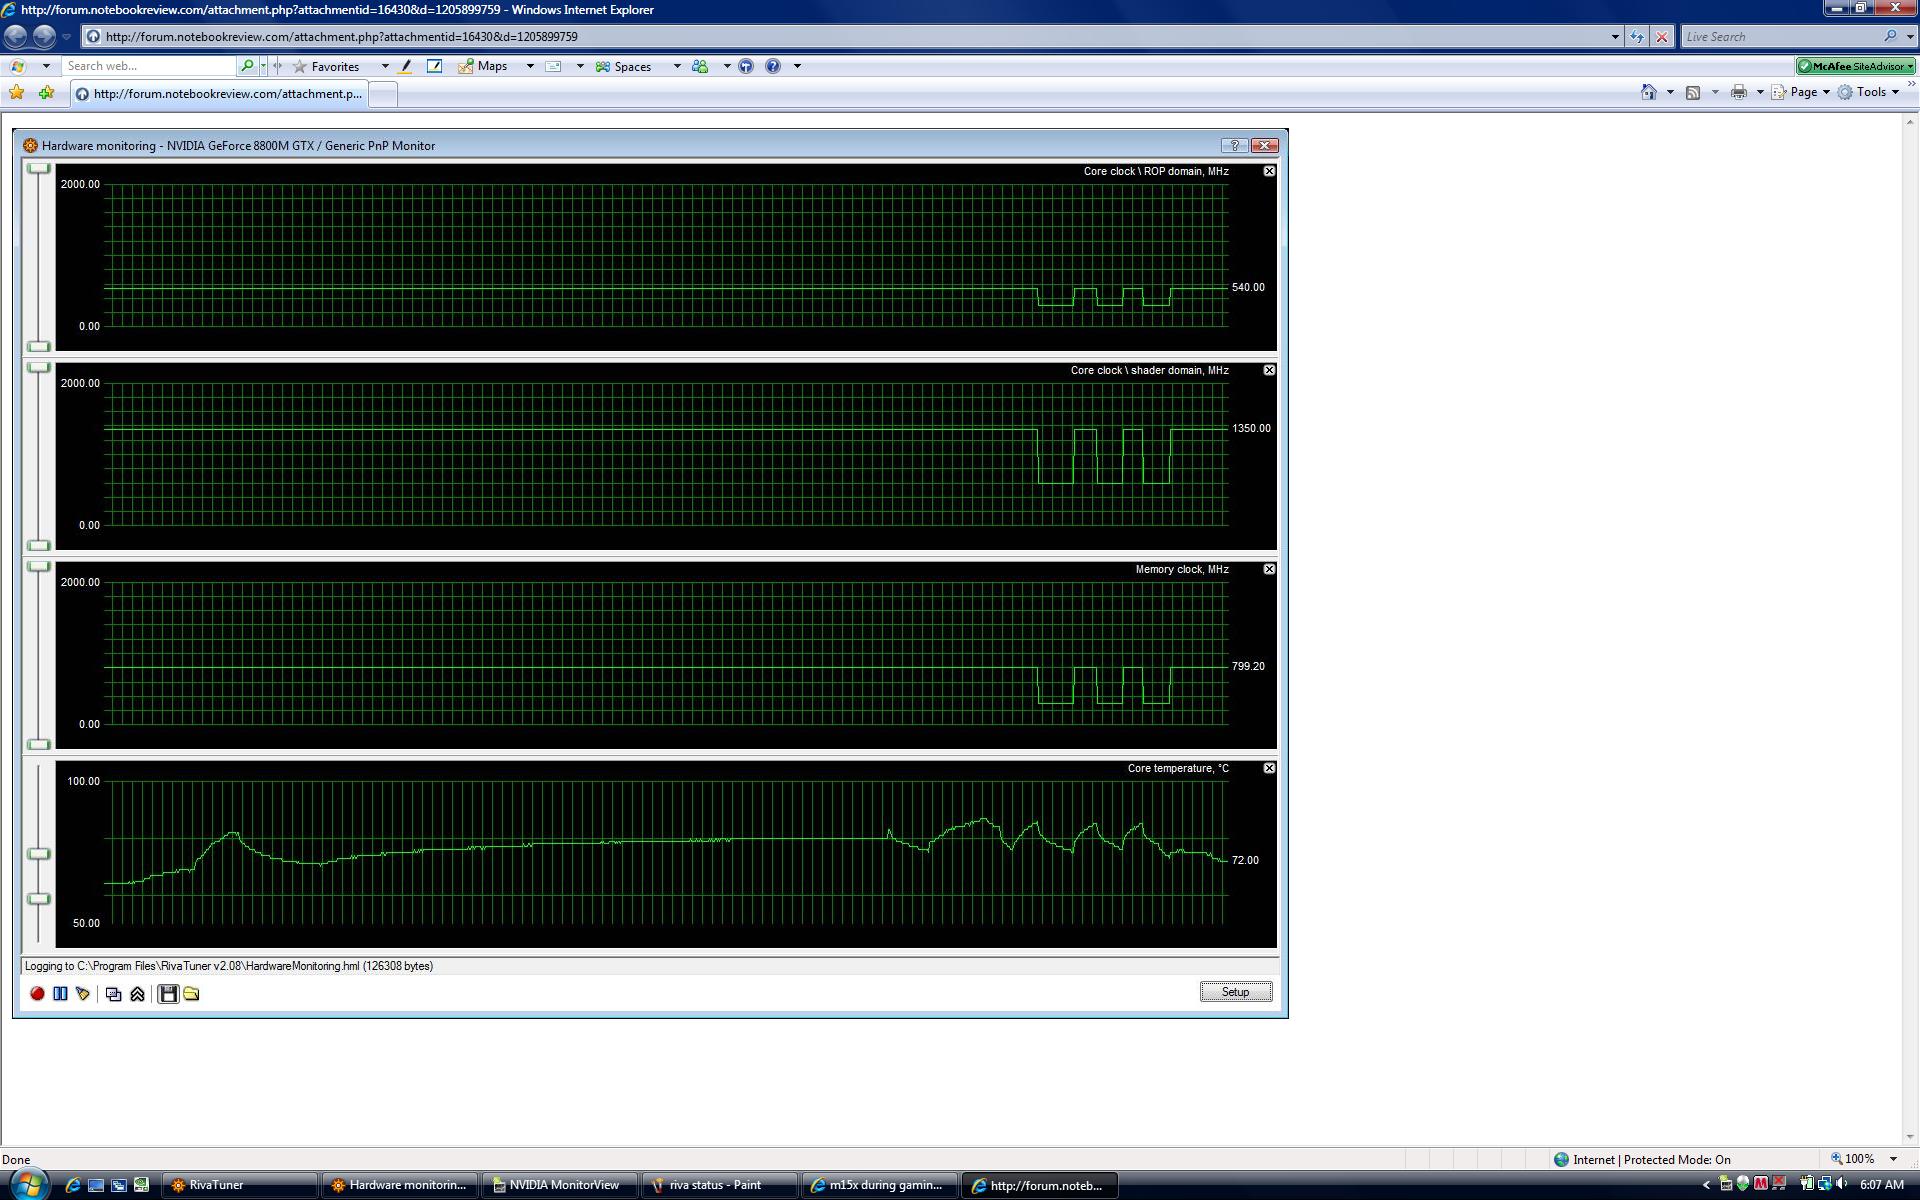The height and width of the screenshot is (1200, 1920).
Task: Open the Tools menu
Action: tap(1868, 92)
